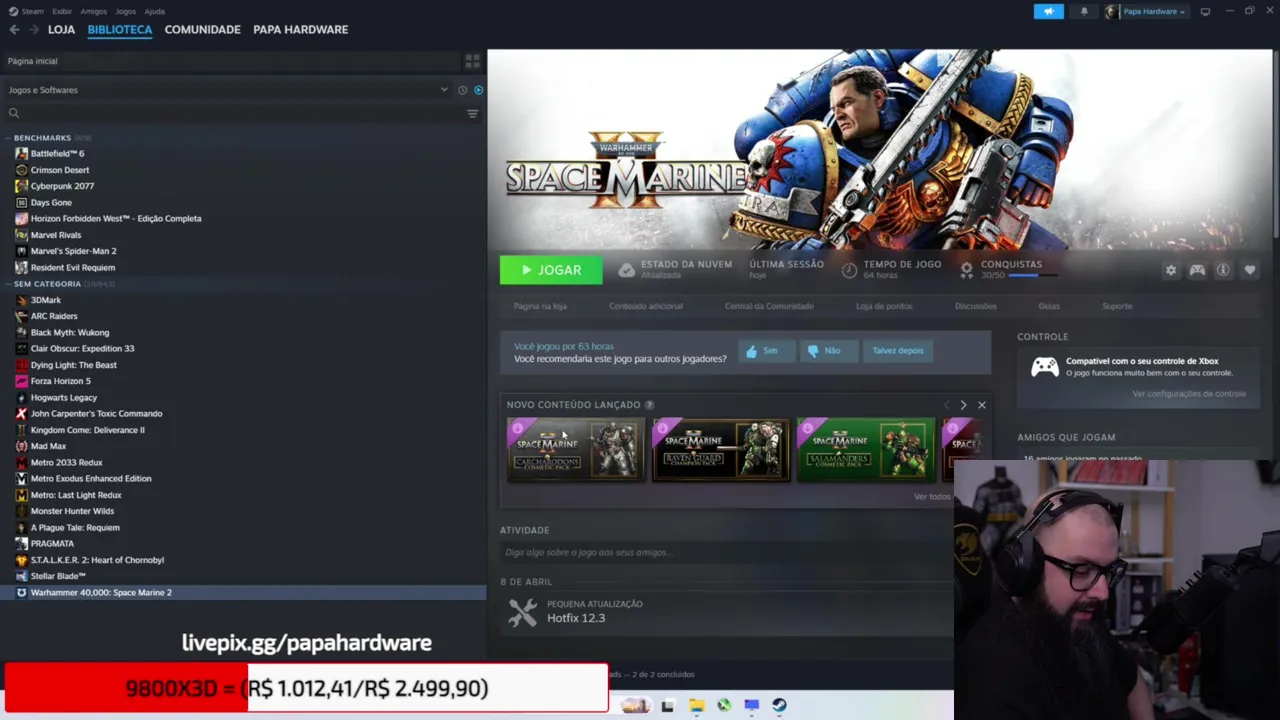
Task: Open game settings gear icon
Action: (x=1171, y=270)
